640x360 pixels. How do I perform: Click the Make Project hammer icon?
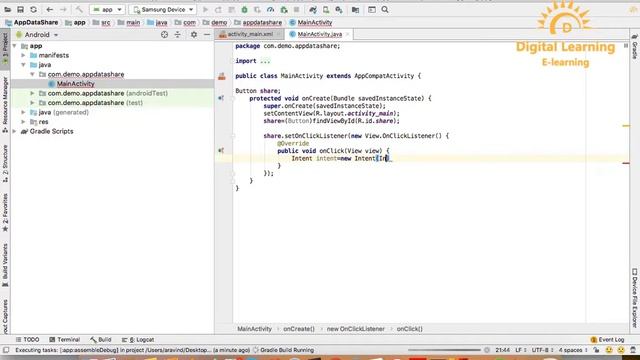click(x=79, y=9)
